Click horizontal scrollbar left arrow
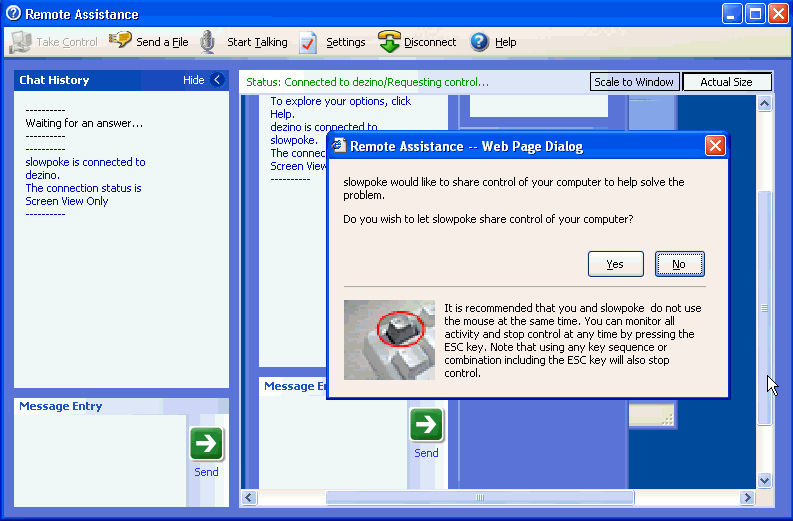The height and width of the screenshot is (521, 793). pyautogui.click(x=248, y=498)
